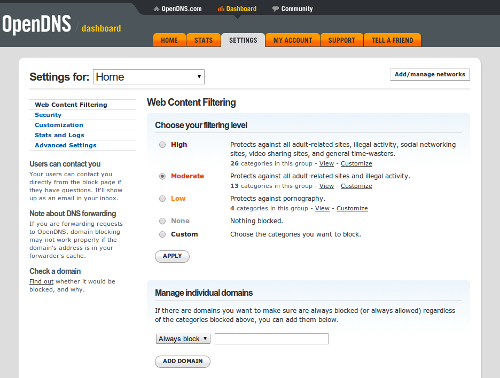Viewport: 500px width, 378px height.
Task: Click the Users can contact you heading
Action: [x=65, y=164]
